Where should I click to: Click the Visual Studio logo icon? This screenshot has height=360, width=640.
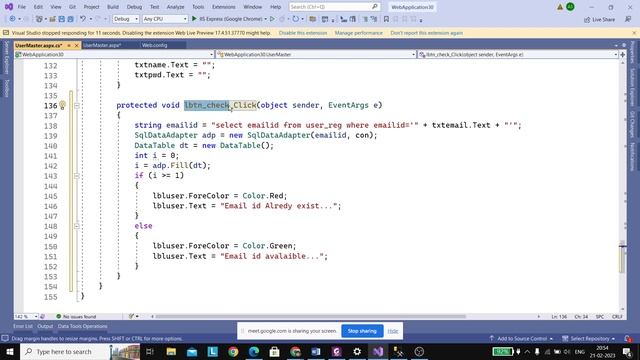coord(9,7)
